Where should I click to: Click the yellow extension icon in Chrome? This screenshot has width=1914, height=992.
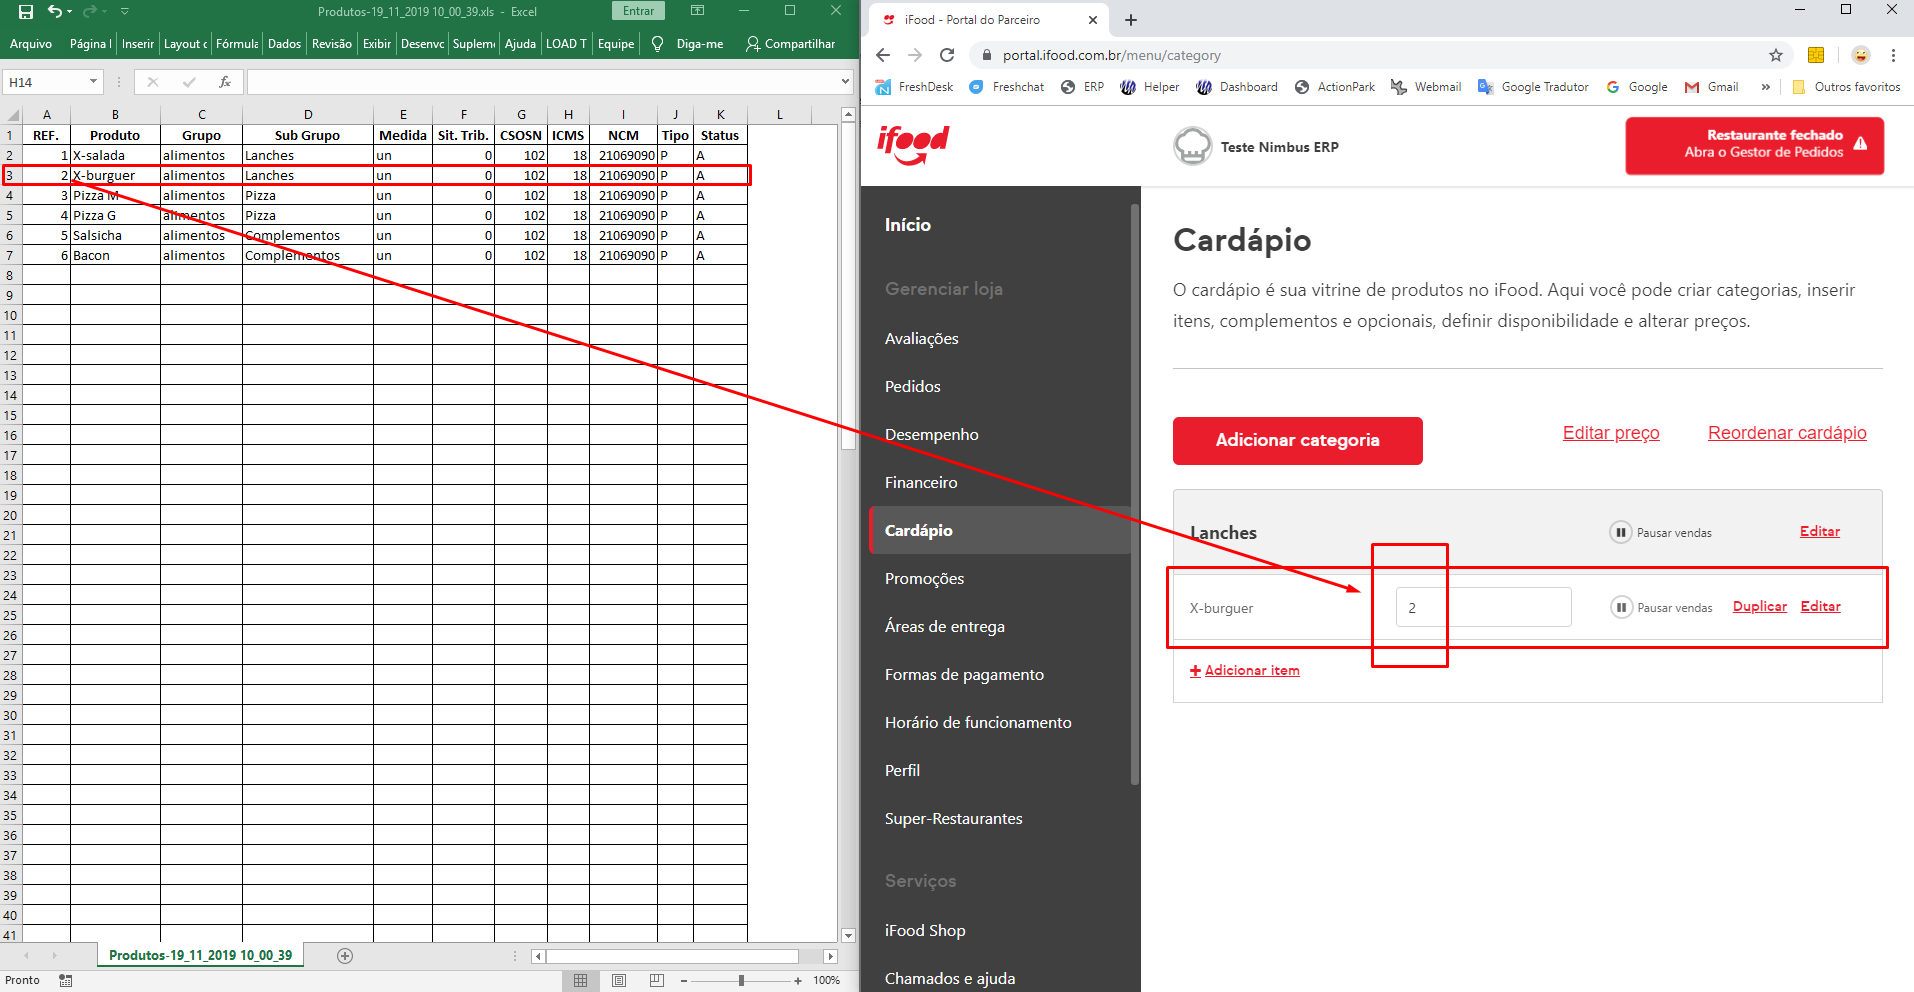pyautogui.click(x=1816, y=55)
